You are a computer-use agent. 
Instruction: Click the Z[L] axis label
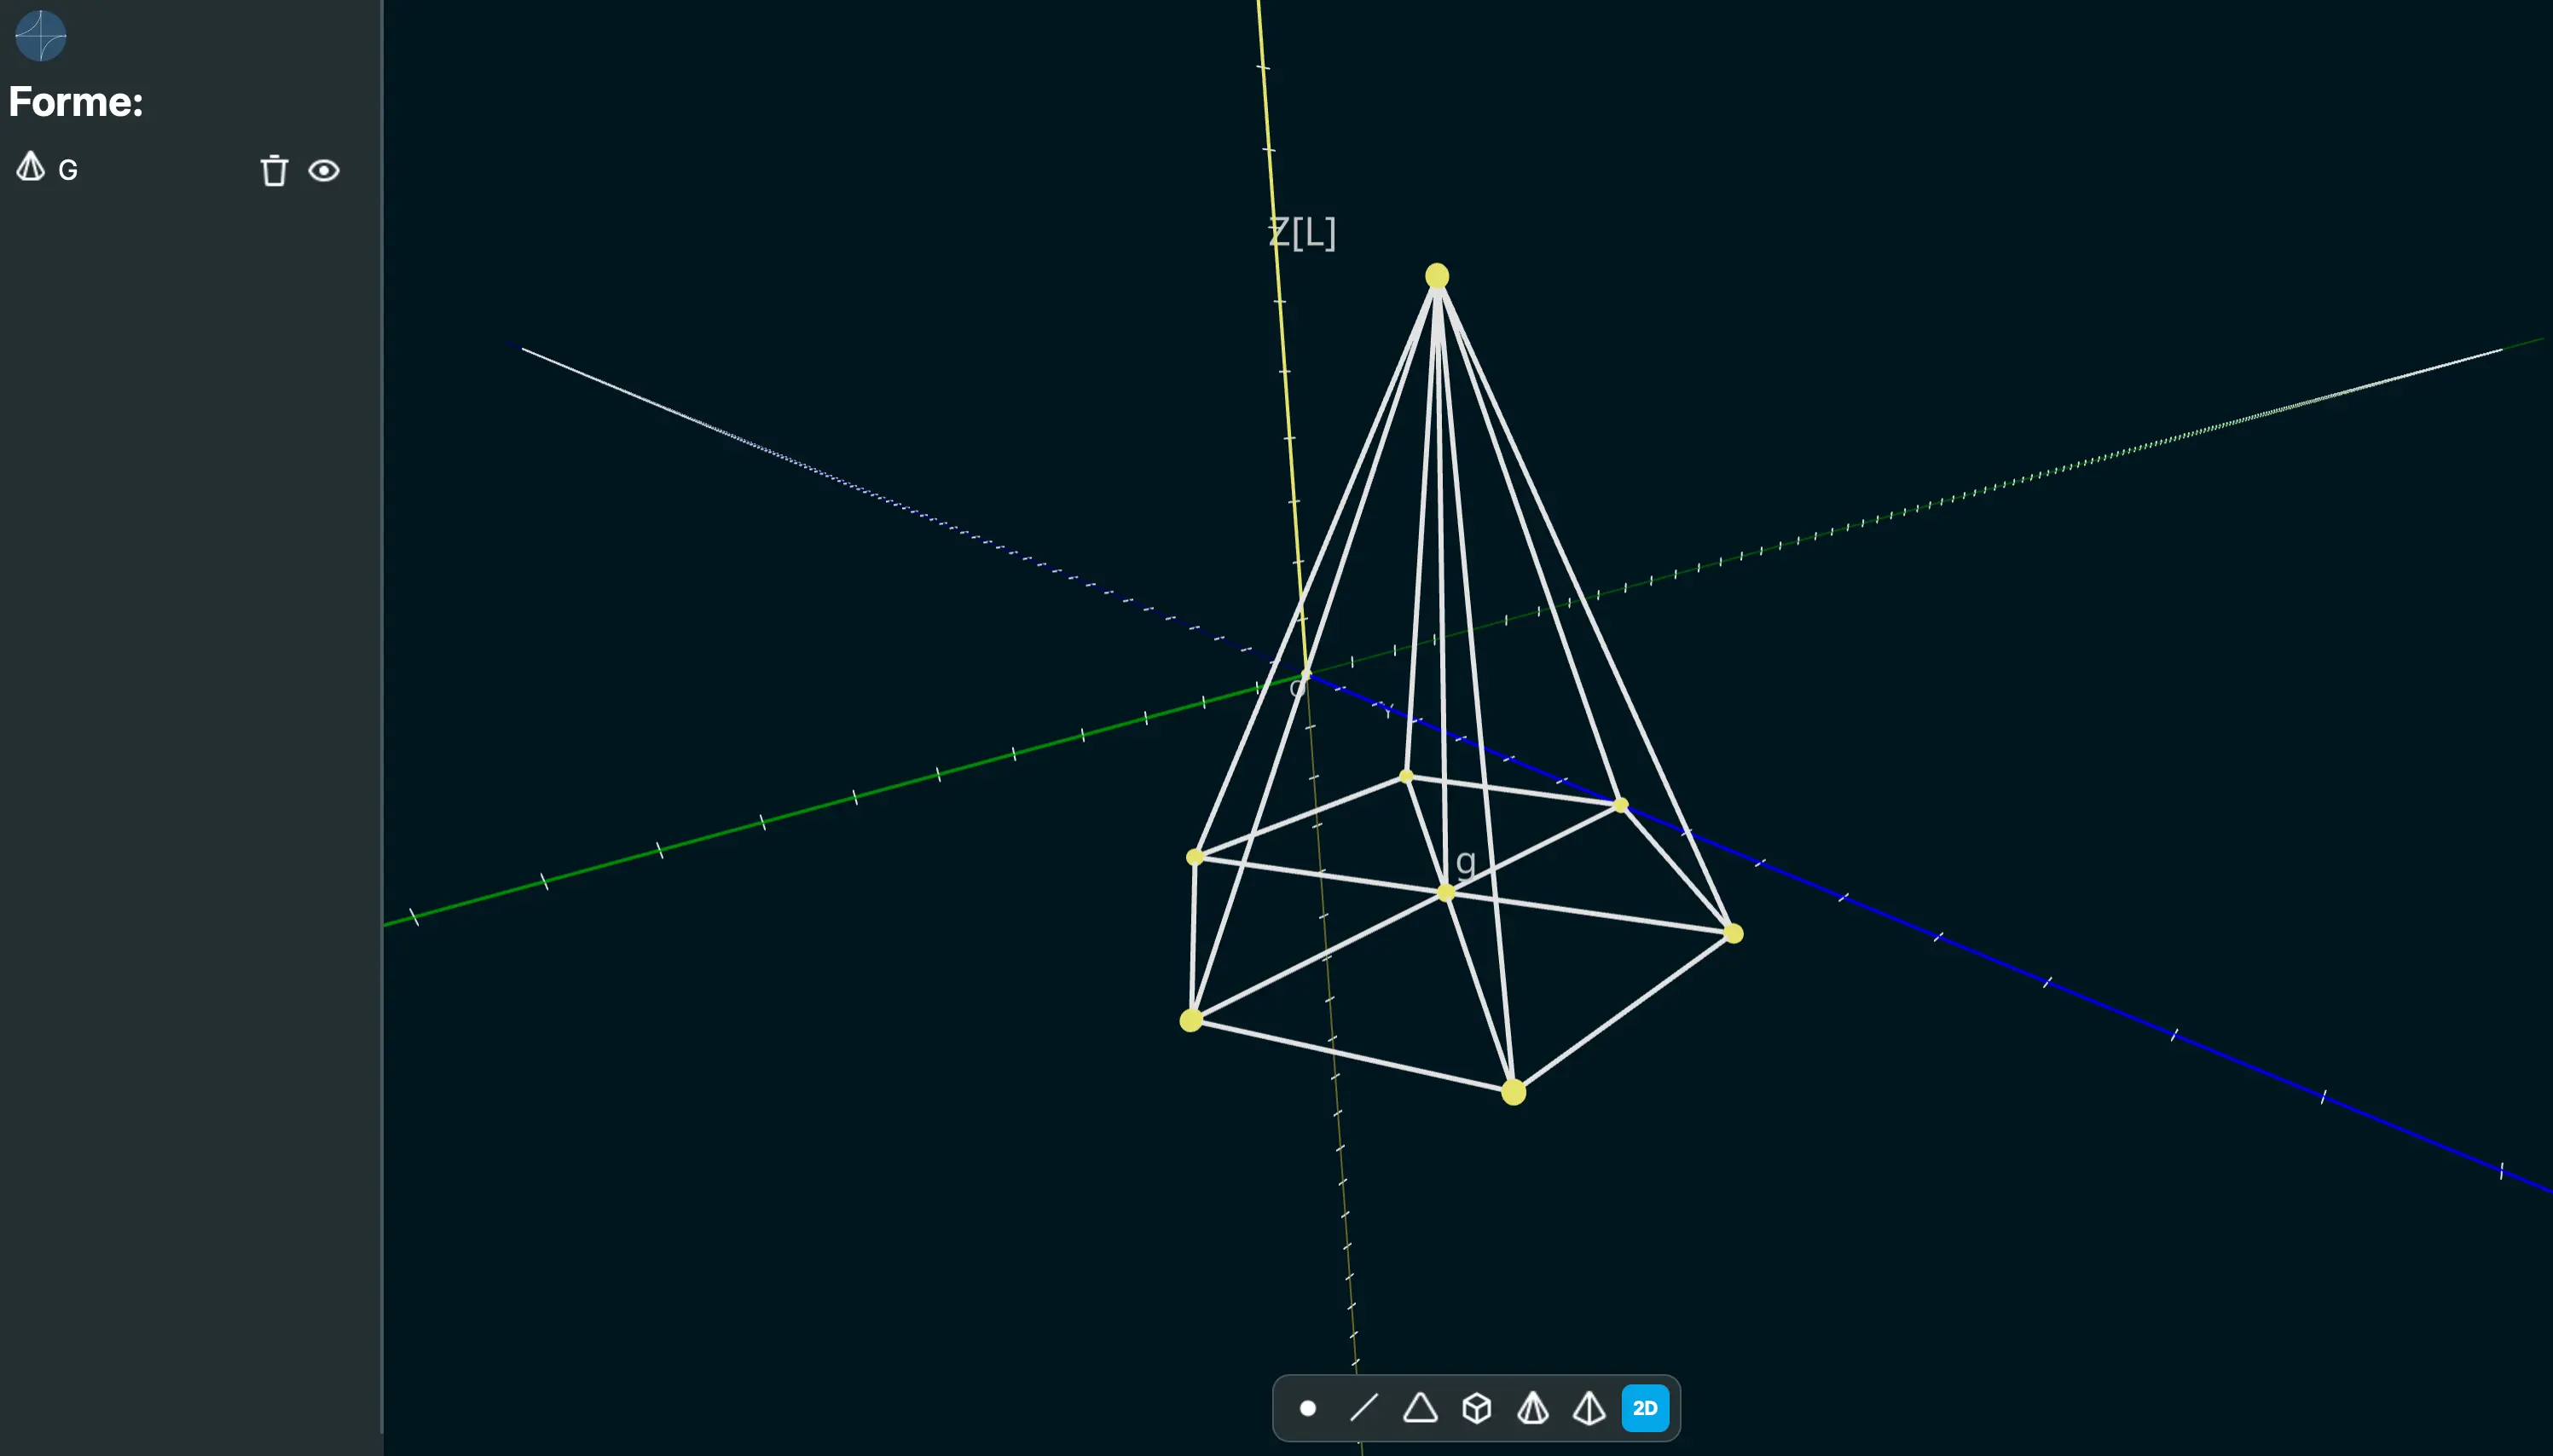click(1303, 232)
